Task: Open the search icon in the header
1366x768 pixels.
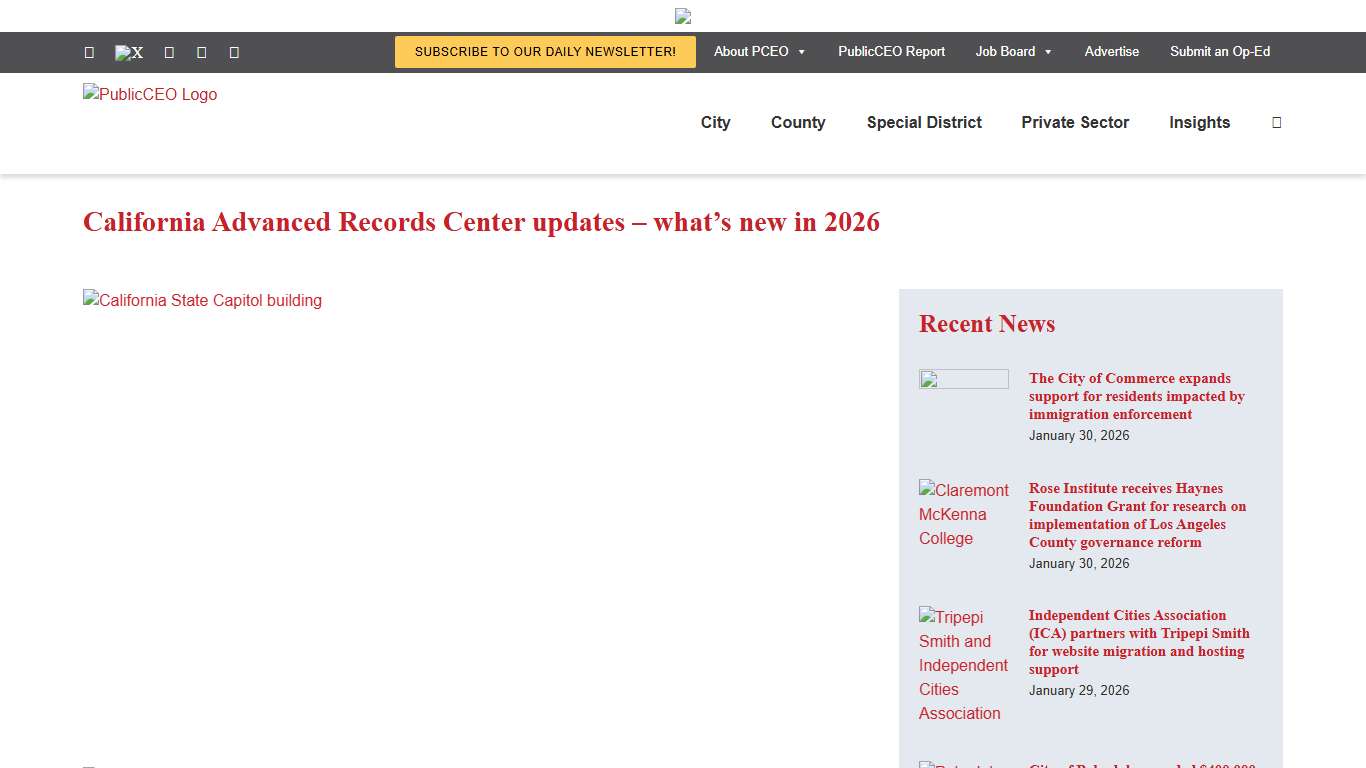Action: (1276, 122)
